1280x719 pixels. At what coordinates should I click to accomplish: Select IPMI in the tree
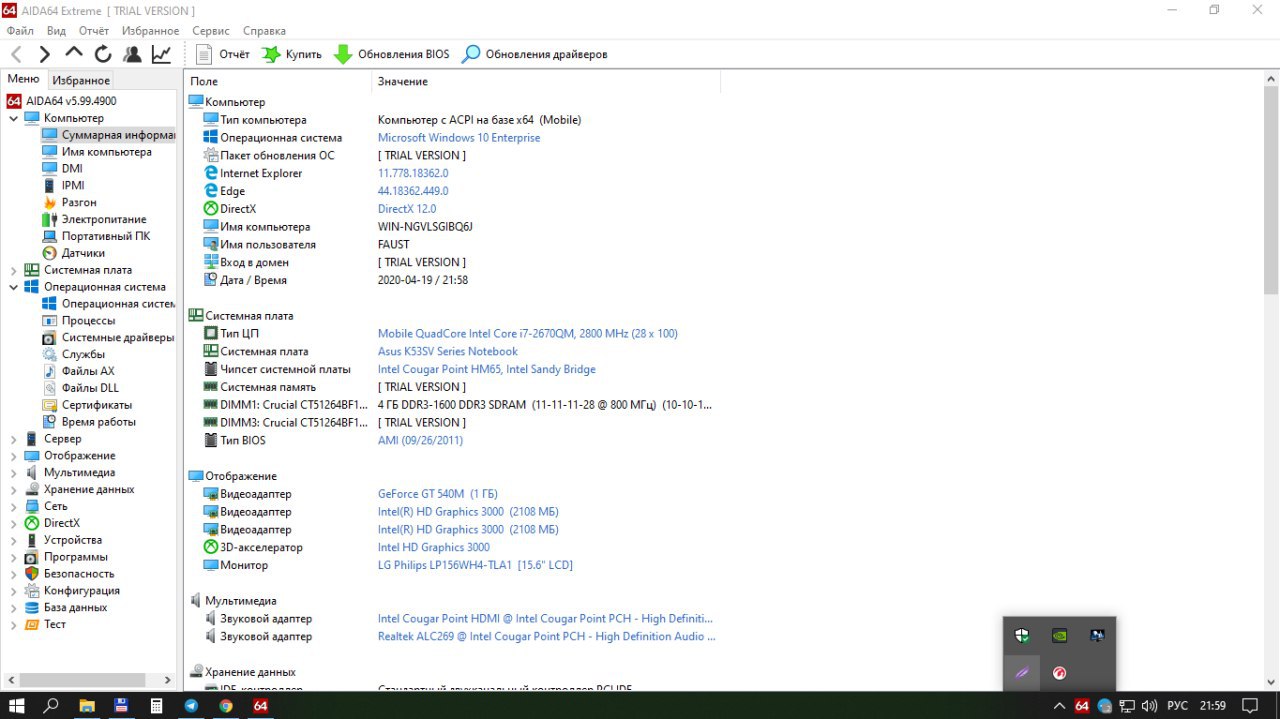point(73,186)
